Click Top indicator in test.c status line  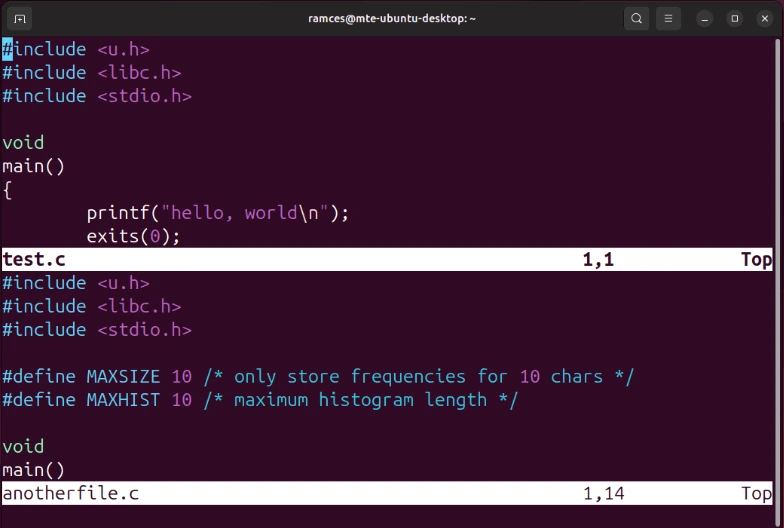[756, 260]
